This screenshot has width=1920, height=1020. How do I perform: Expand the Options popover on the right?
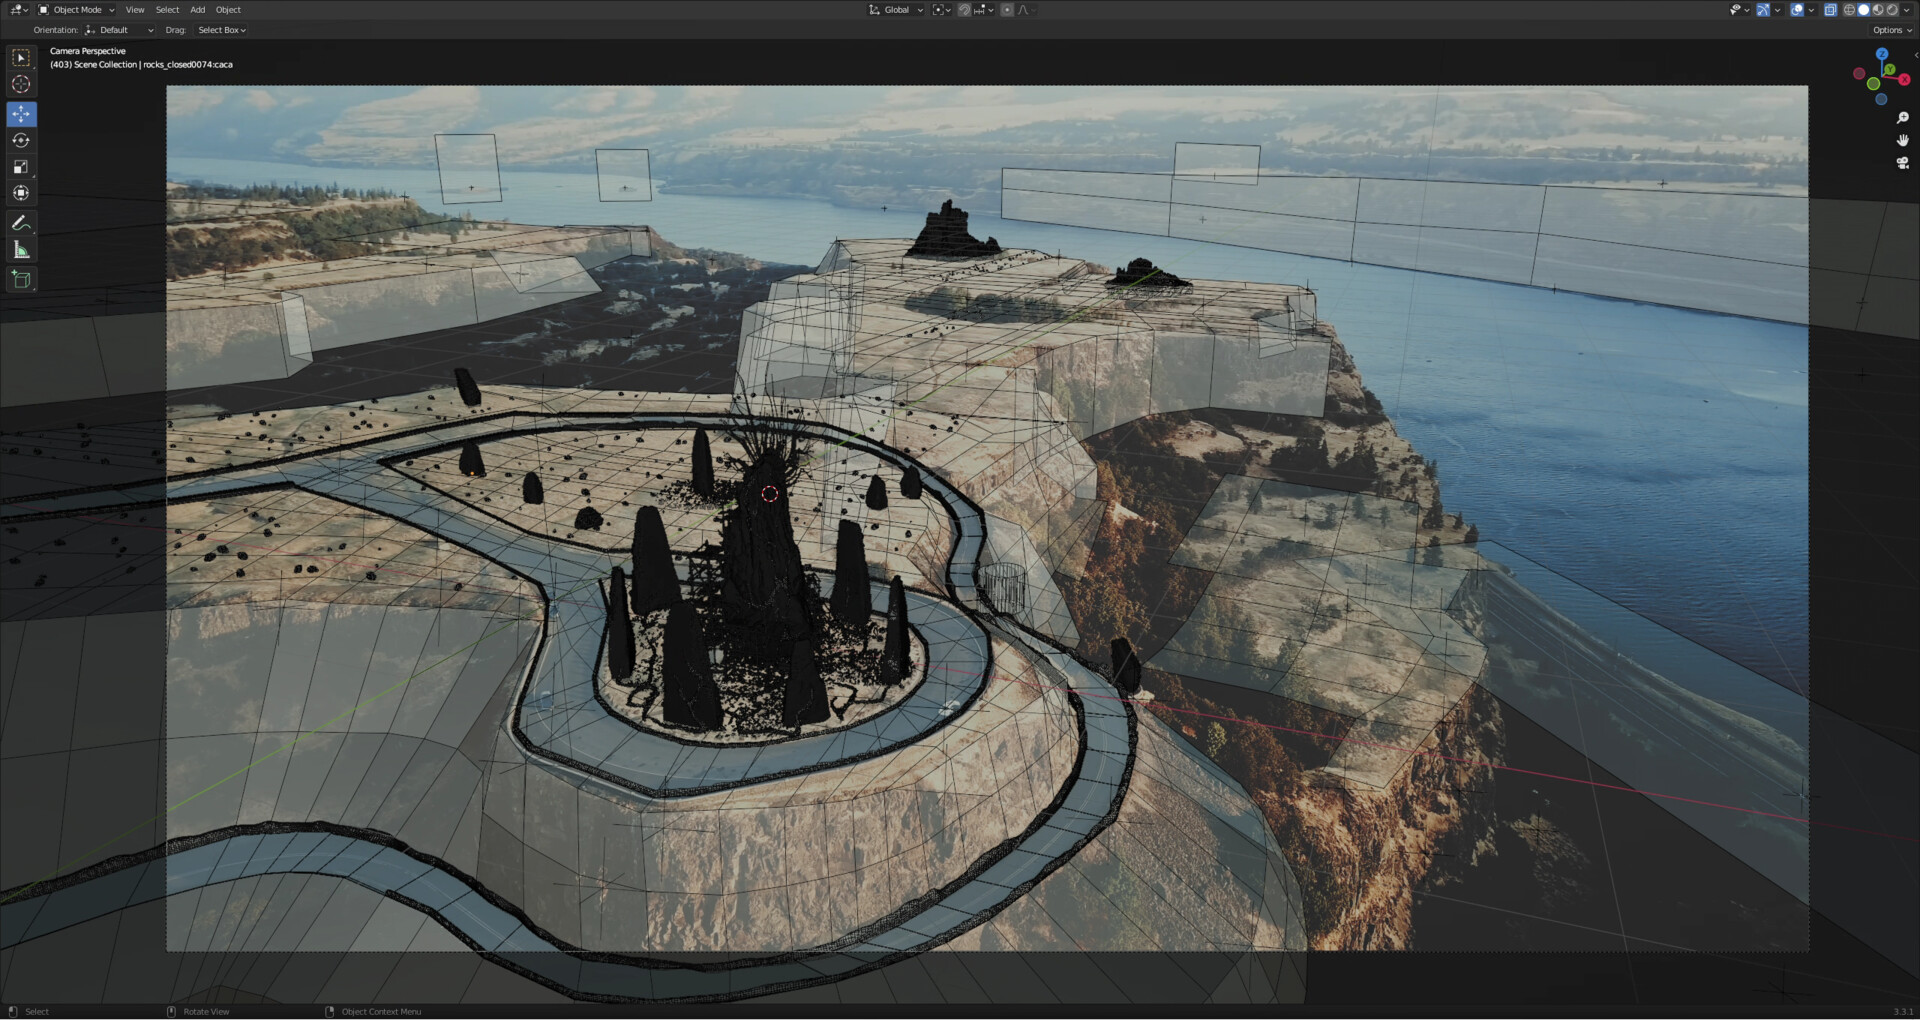[x=1891, y=30]
